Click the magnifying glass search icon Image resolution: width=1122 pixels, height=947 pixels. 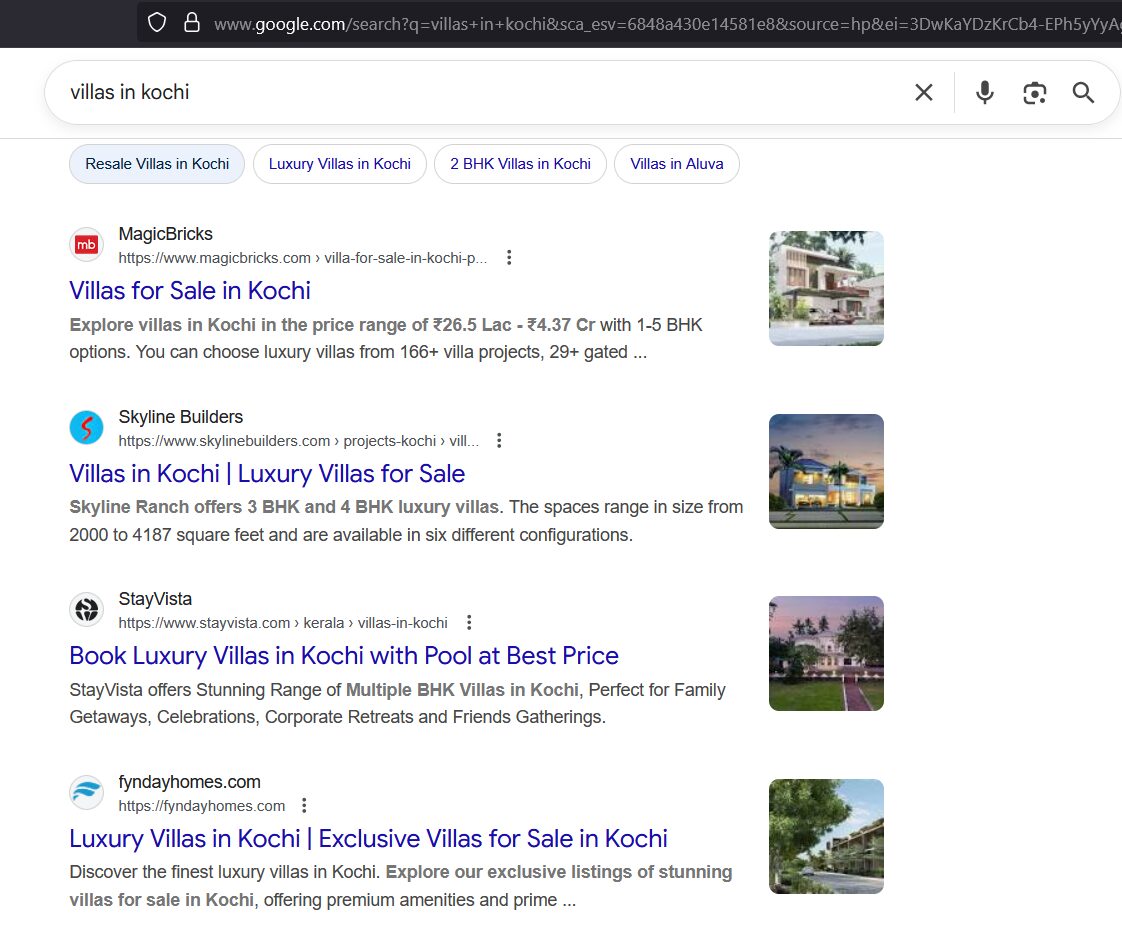tap(1083, 93)
